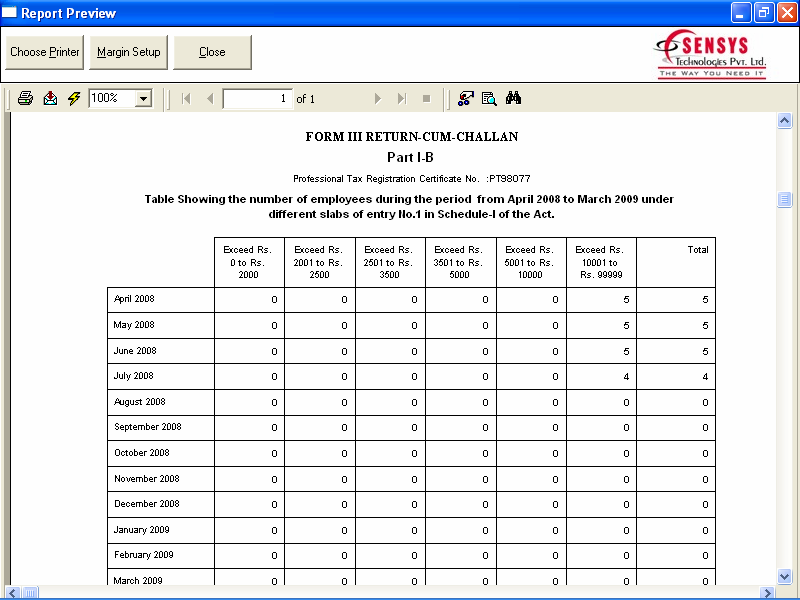The image size is (800, 600).
Task: Click 'Exceed Rs. 2001 to Rs. 2500' header
Action: [x=318, y=262]
